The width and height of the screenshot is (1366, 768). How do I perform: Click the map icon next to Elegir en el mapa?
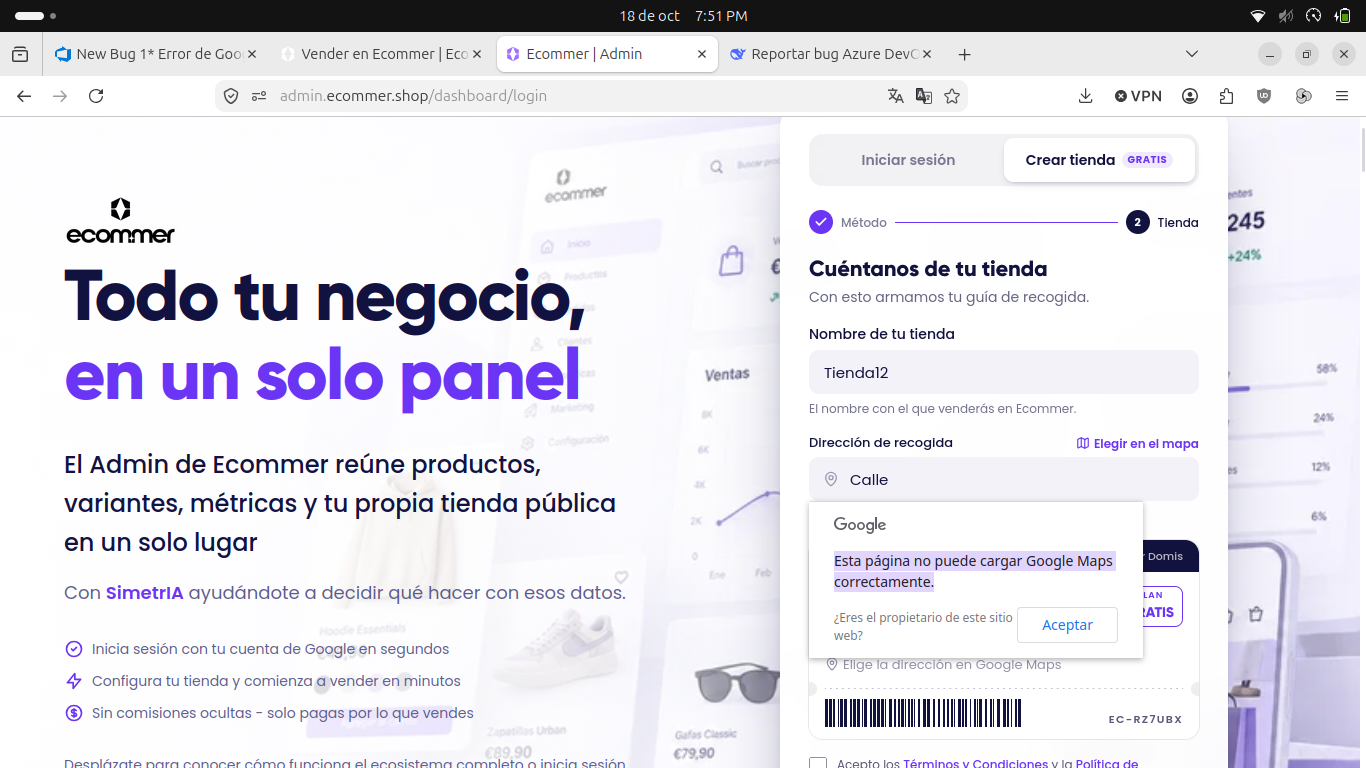[1082, 444]
